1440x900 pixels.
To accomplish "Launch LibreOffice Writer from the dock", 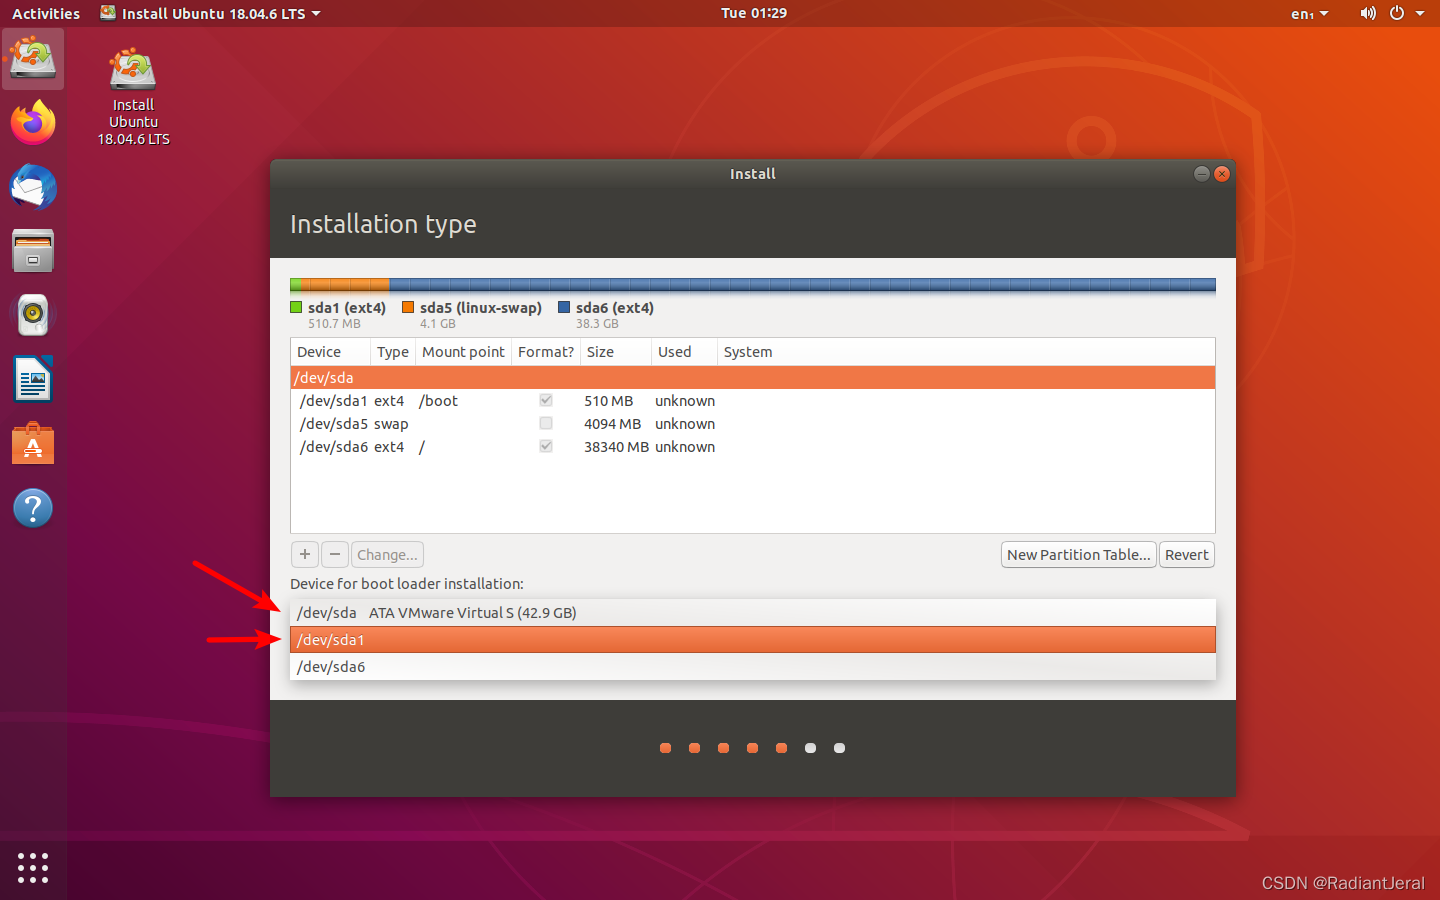I will click(x=33, y=379).
